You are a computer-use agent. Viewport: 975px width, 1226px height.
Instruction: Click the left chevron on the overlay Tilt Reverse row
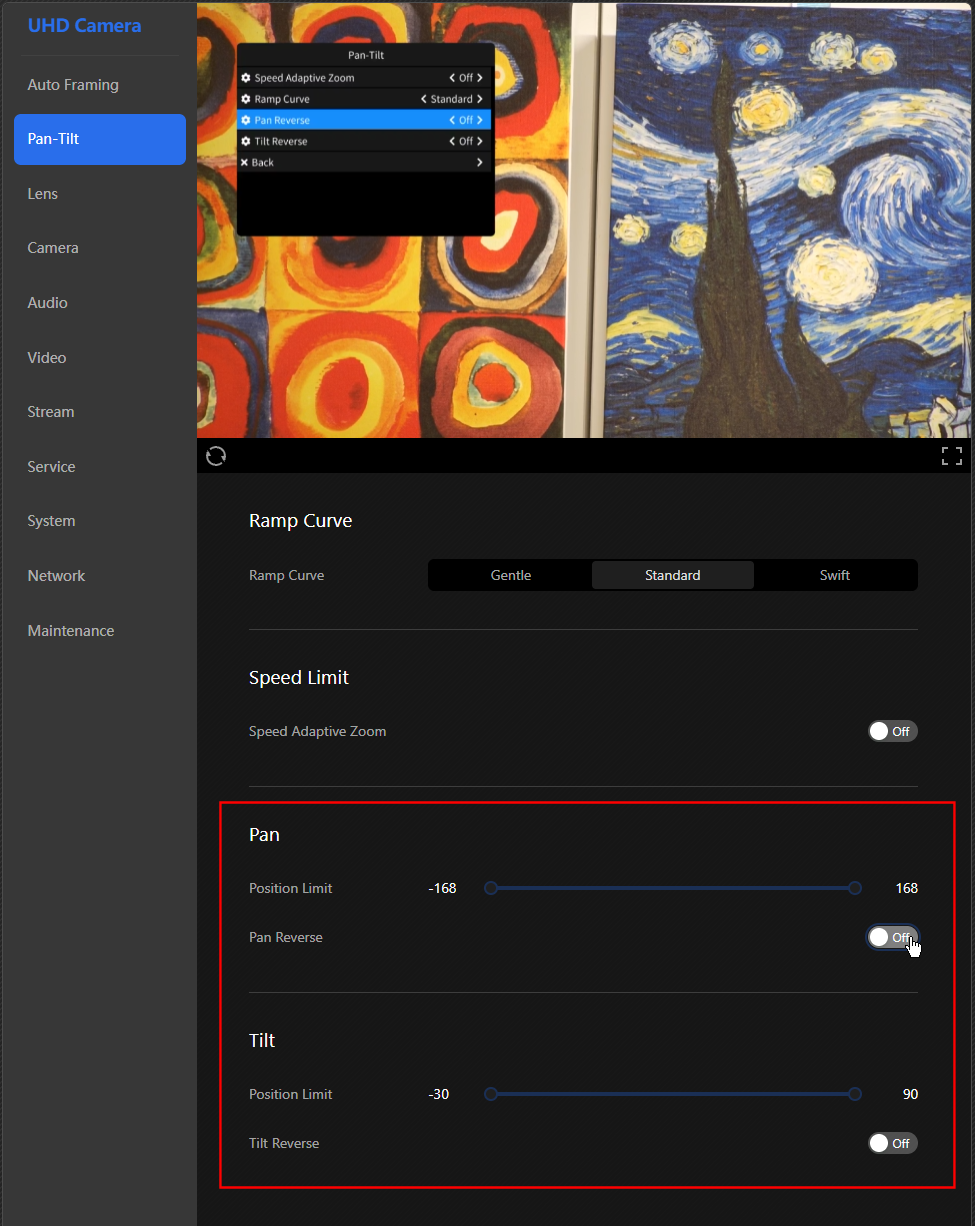coord(452,141)
